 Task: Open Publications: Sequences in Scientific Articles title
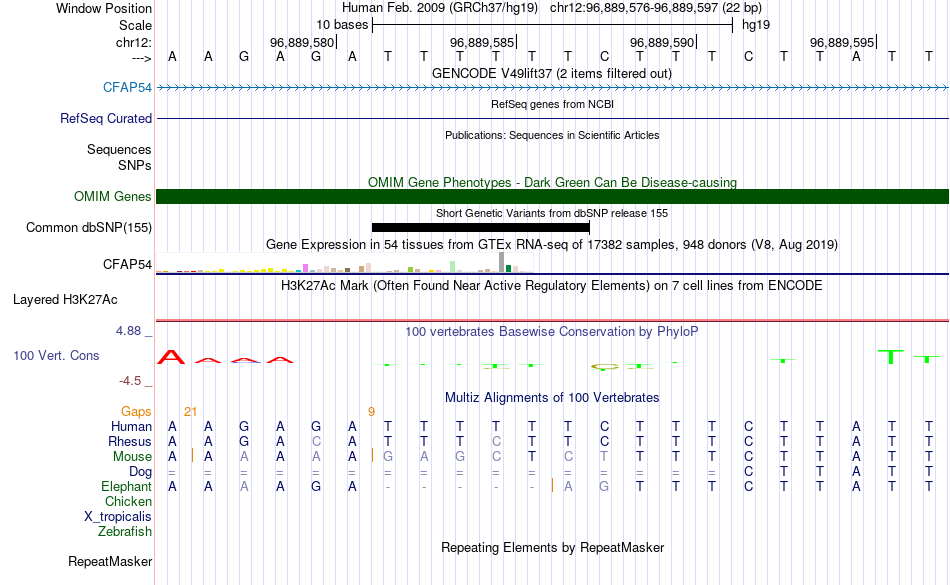552,135
